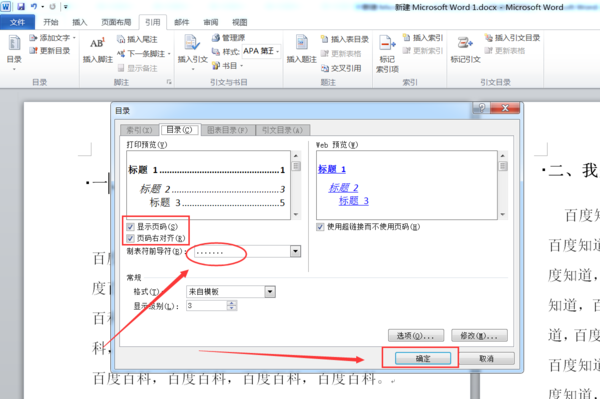The image size is (600, 399).
Task: Switch to the 引文目录(A) dialog tab
Action: [282, 130]
